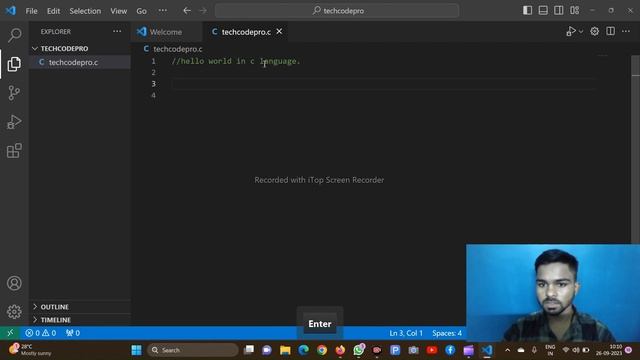Click the ports forwarded status item
The width and height of the screenshot is (640, 360).
point(73,333)
